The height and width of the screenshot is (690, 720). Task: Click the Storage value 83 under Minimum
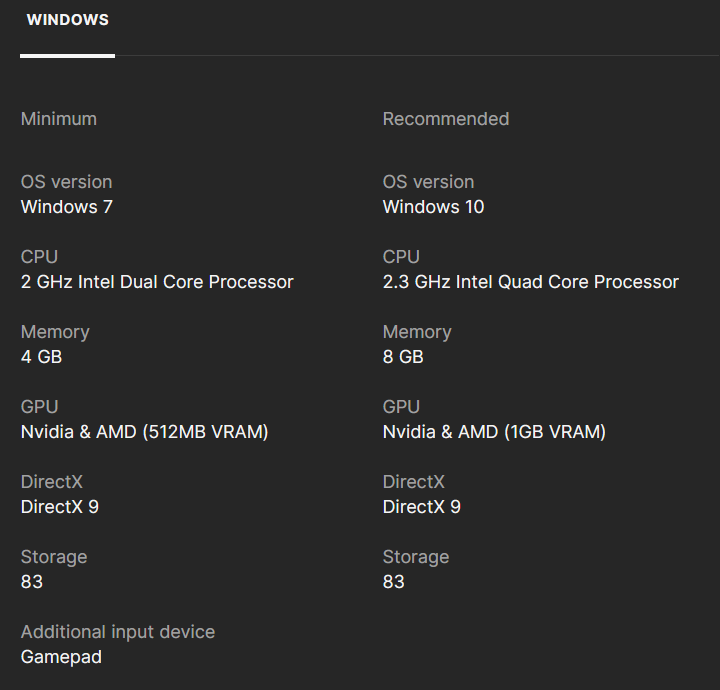click(32, 582)
